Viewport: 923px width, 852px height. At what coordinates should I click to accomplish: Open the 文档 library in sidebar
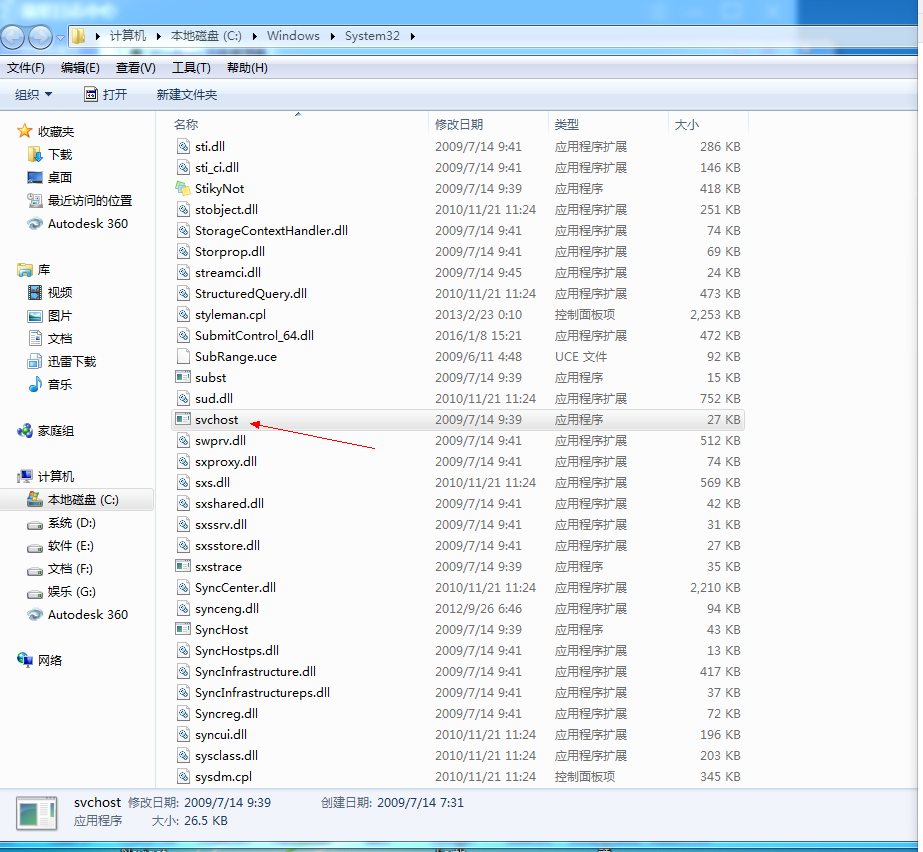(59, 339)
